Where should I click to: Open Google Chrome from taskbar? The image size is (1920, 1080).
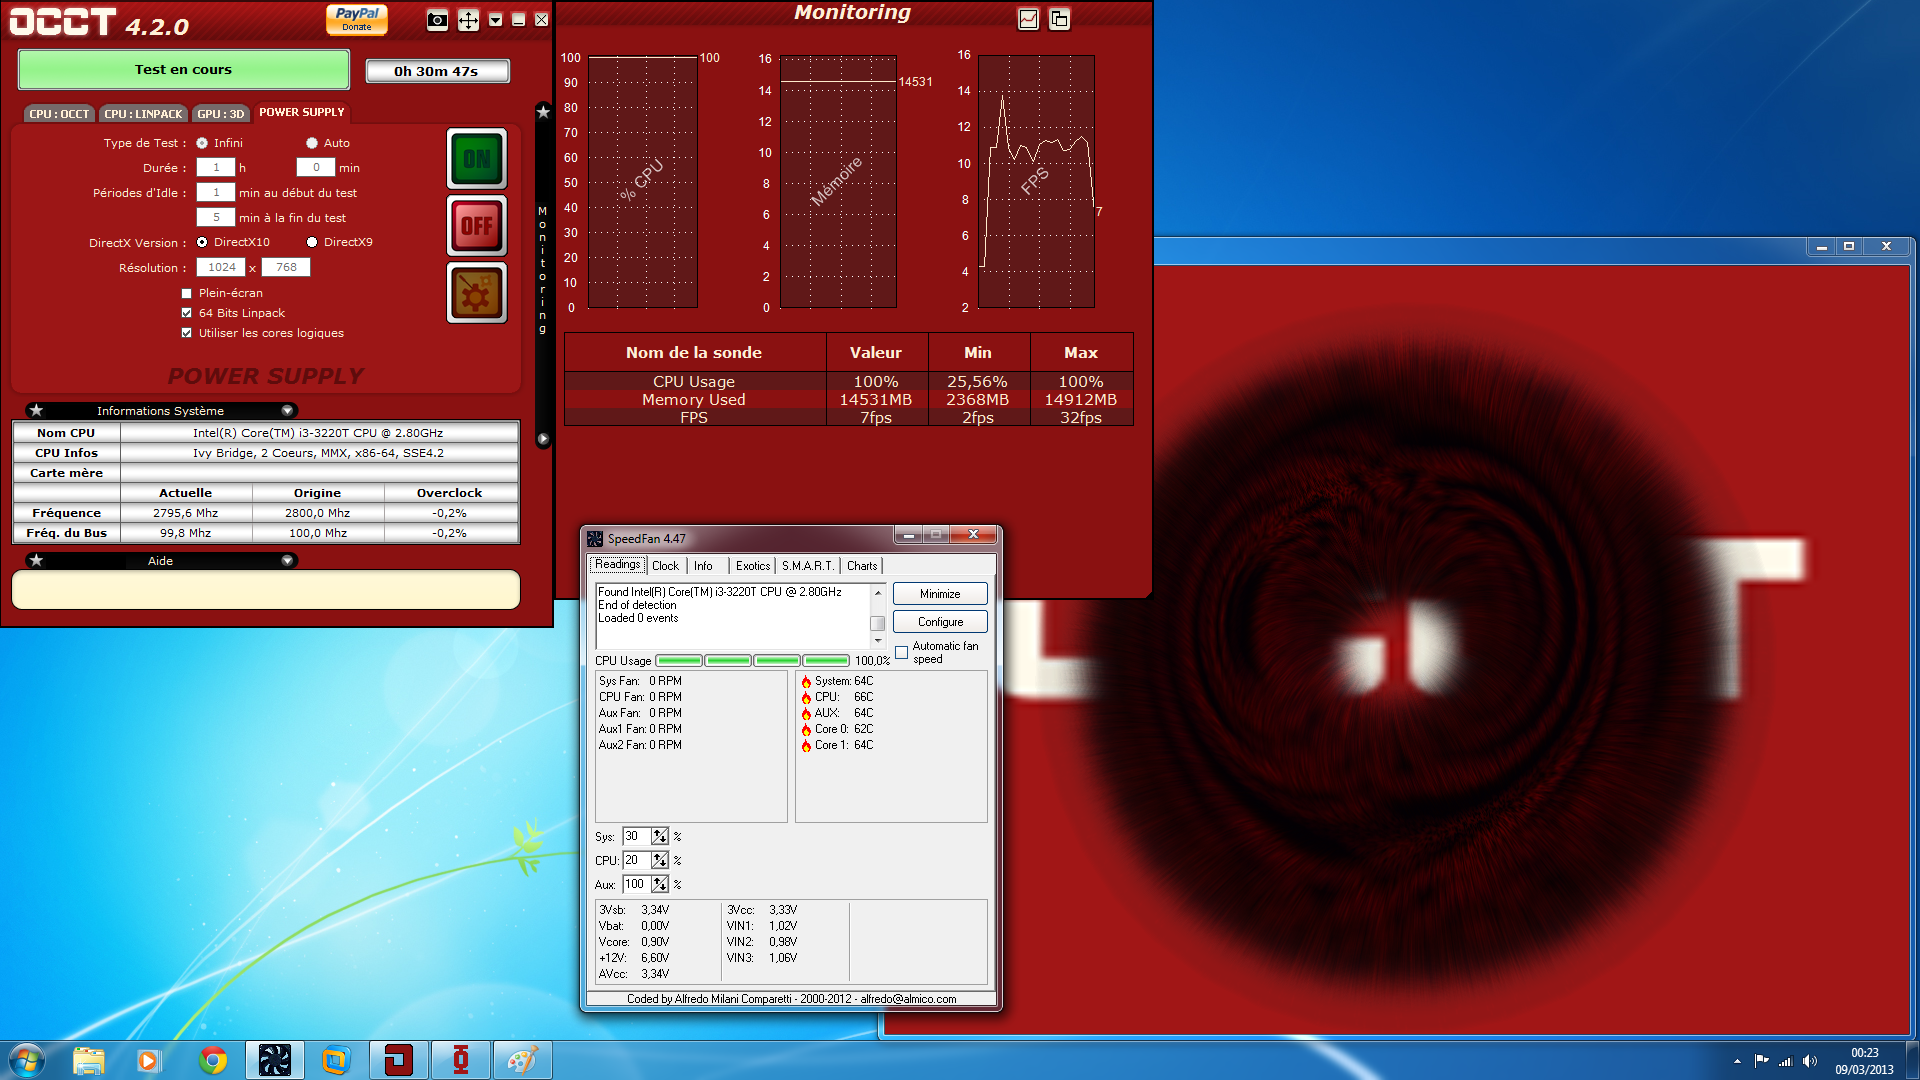(x=212, y=1060)
